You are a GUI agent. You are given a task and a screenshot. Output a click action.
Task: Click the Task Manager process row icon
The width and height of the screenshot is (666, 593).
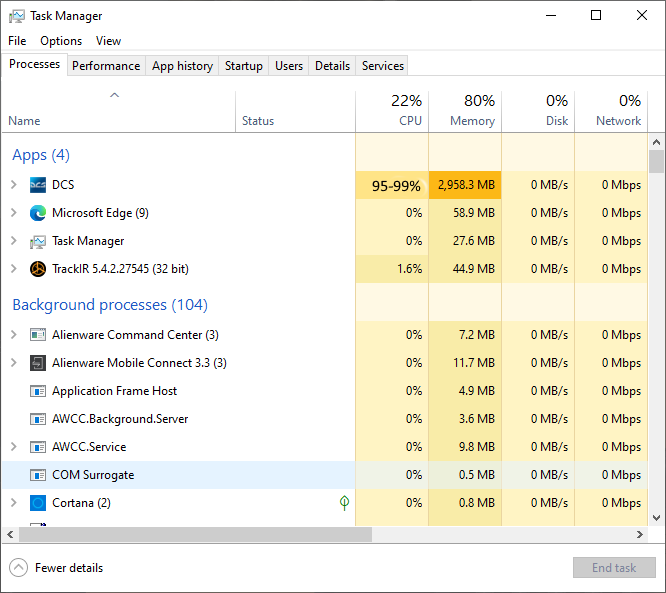click(x=38, y=241)
